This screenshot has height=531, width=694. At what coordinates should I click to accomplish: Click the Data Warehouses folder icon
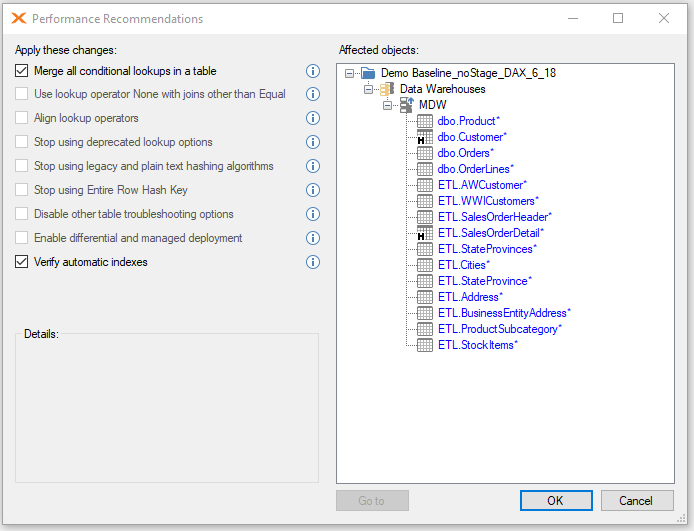click(387, 89)
